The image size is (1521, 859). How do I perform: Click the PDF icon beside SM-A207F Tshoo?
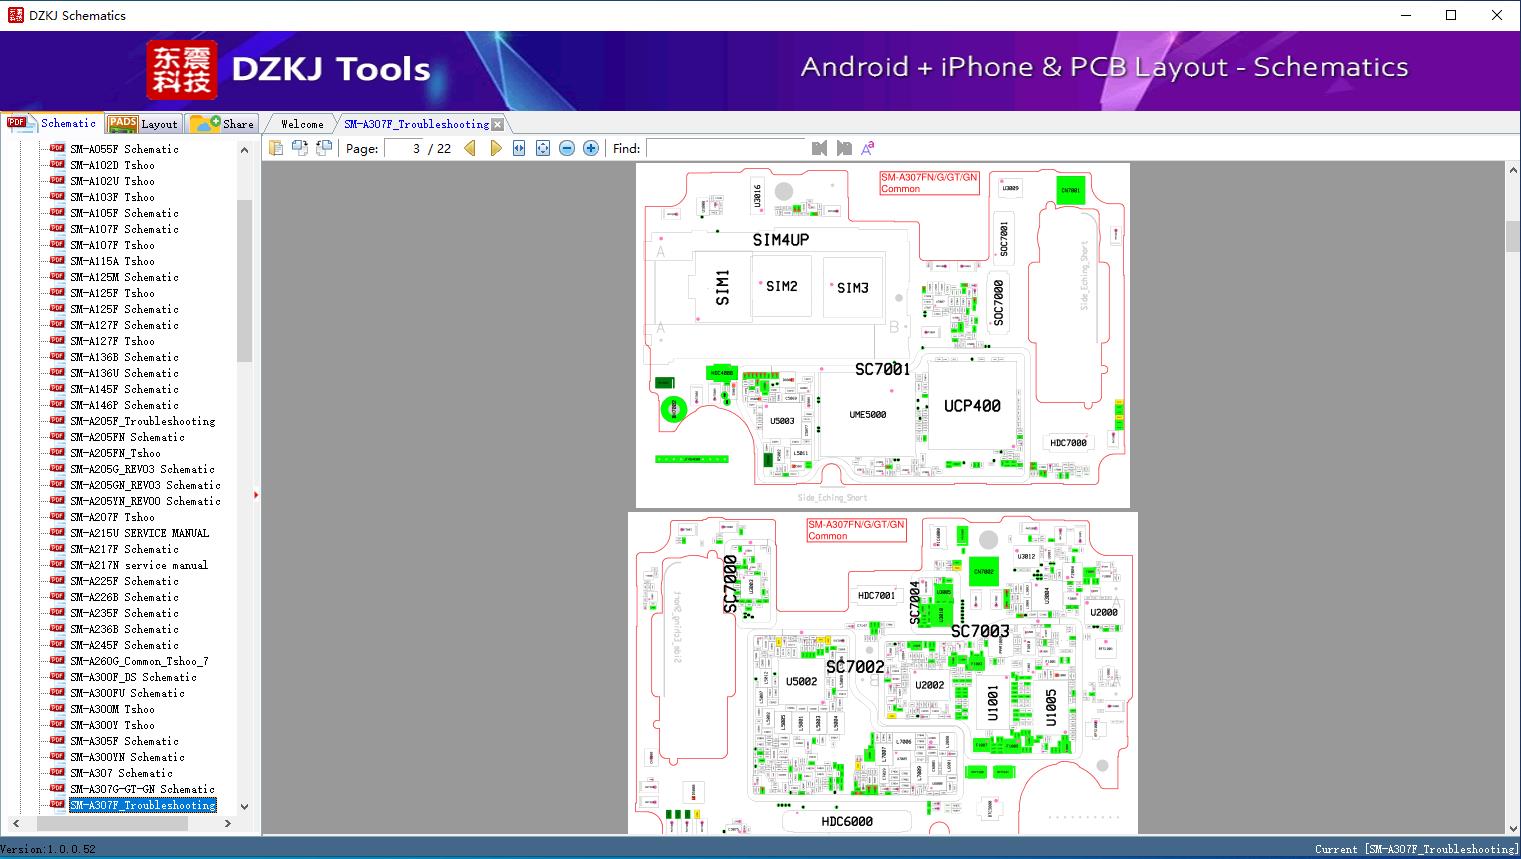(57, 516)
